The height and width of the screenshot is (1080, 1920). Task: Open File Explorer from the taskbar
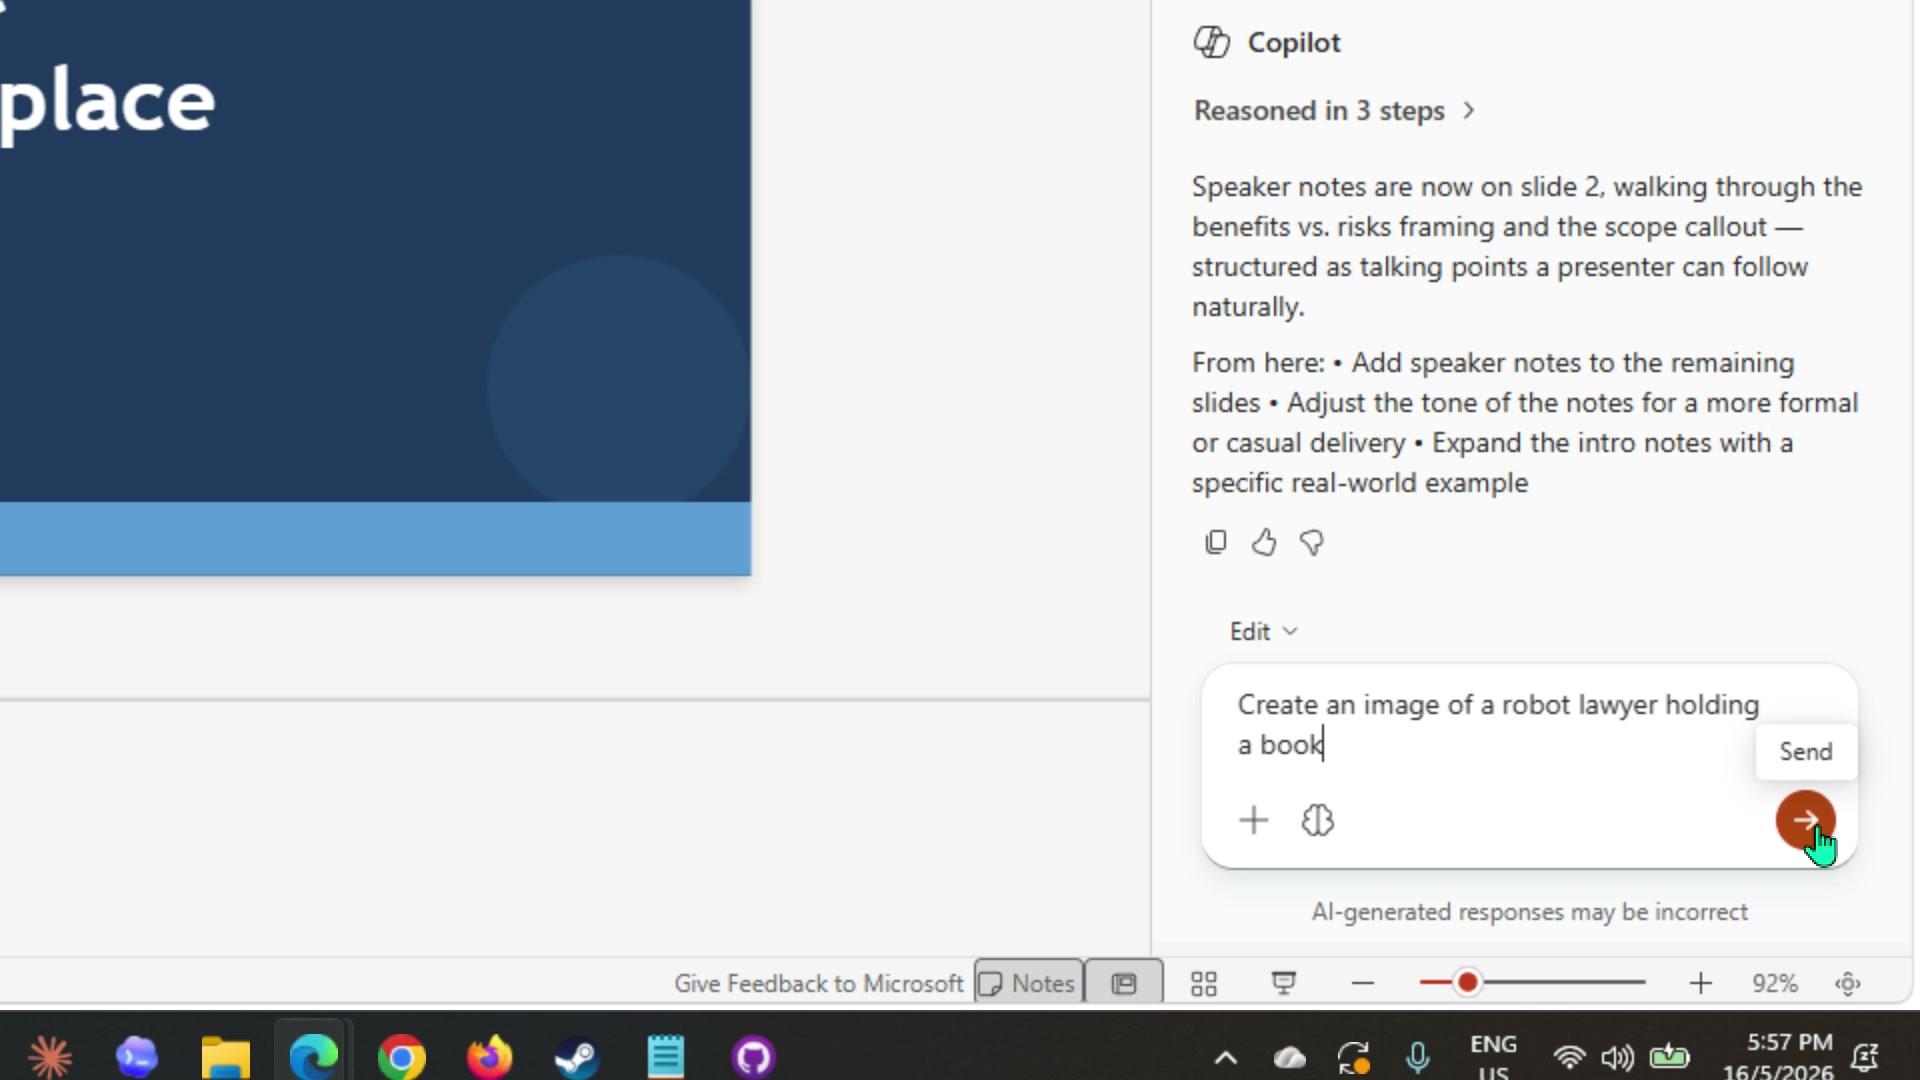click(x=226, y=1056)
